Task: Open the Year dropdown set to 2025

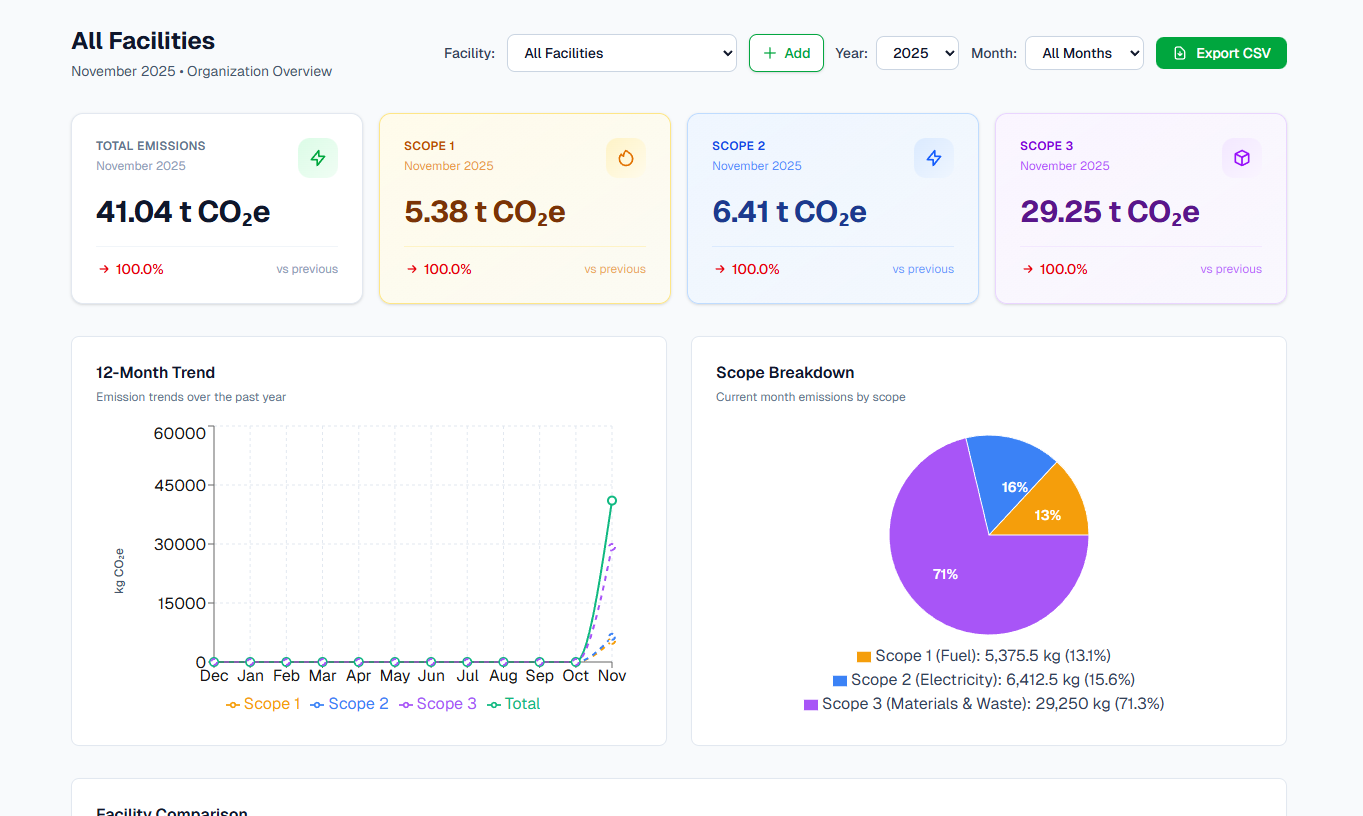Action: pyautogui.click(x=917, y=52)
